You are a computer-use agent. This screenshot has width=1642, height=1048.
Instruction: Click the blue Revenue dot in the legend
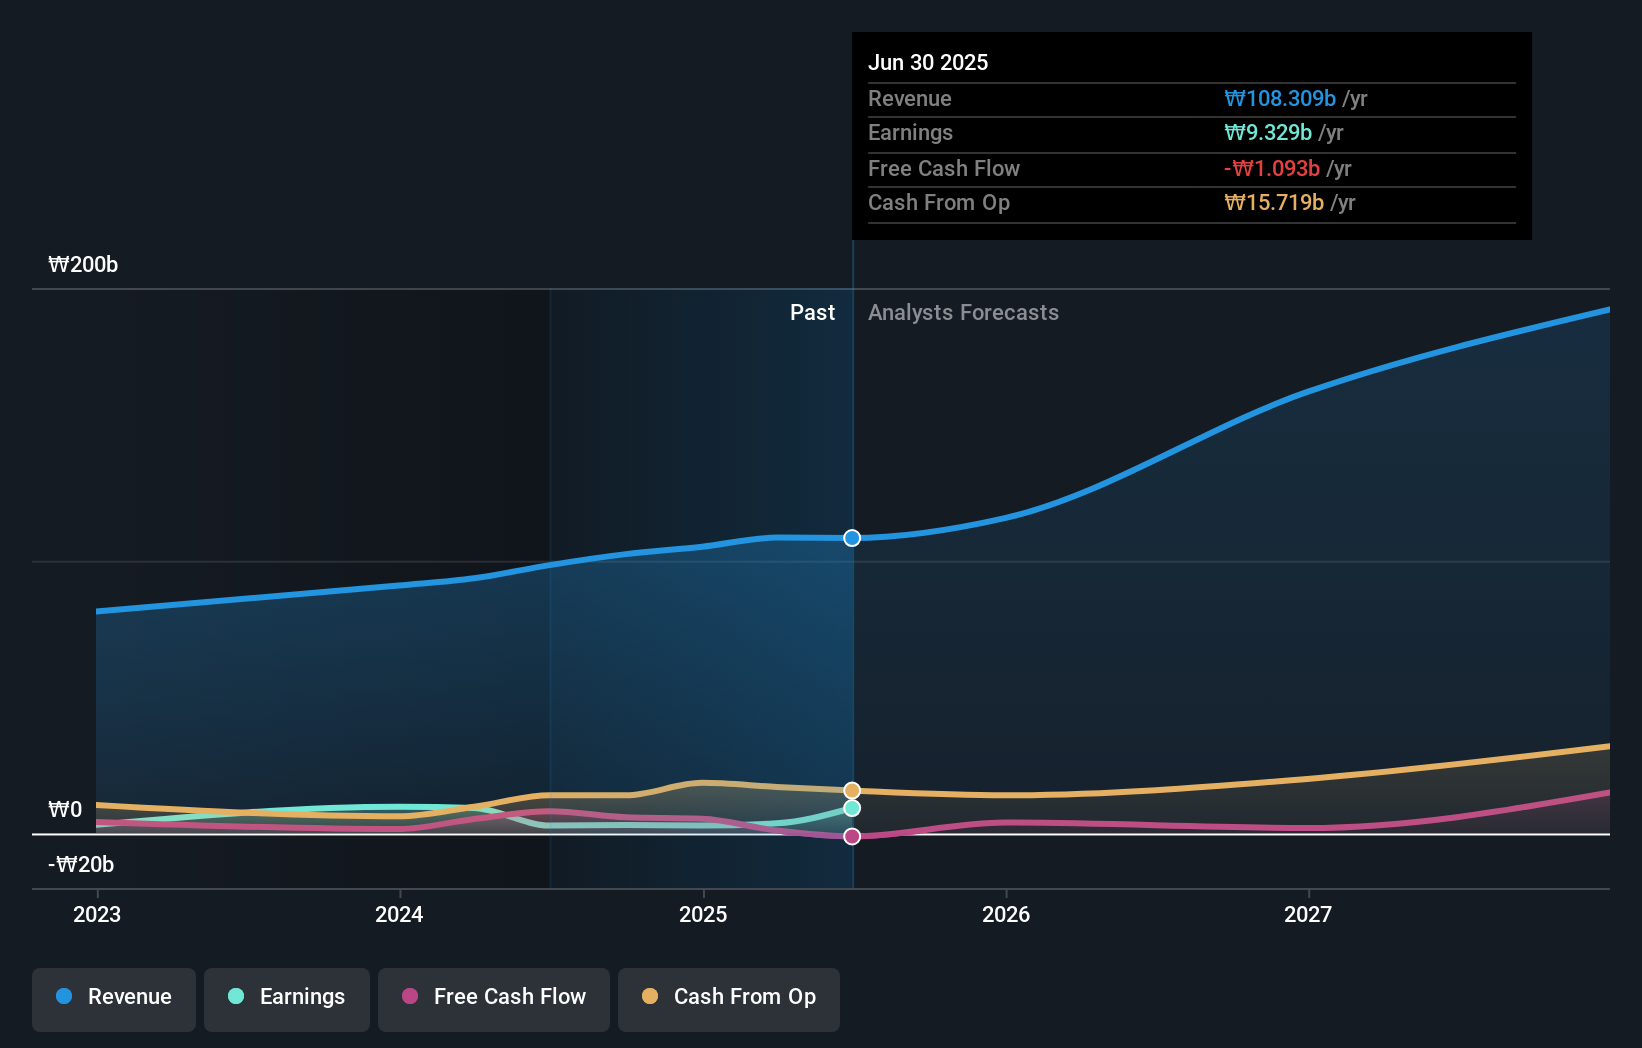(x=65, y=997)
